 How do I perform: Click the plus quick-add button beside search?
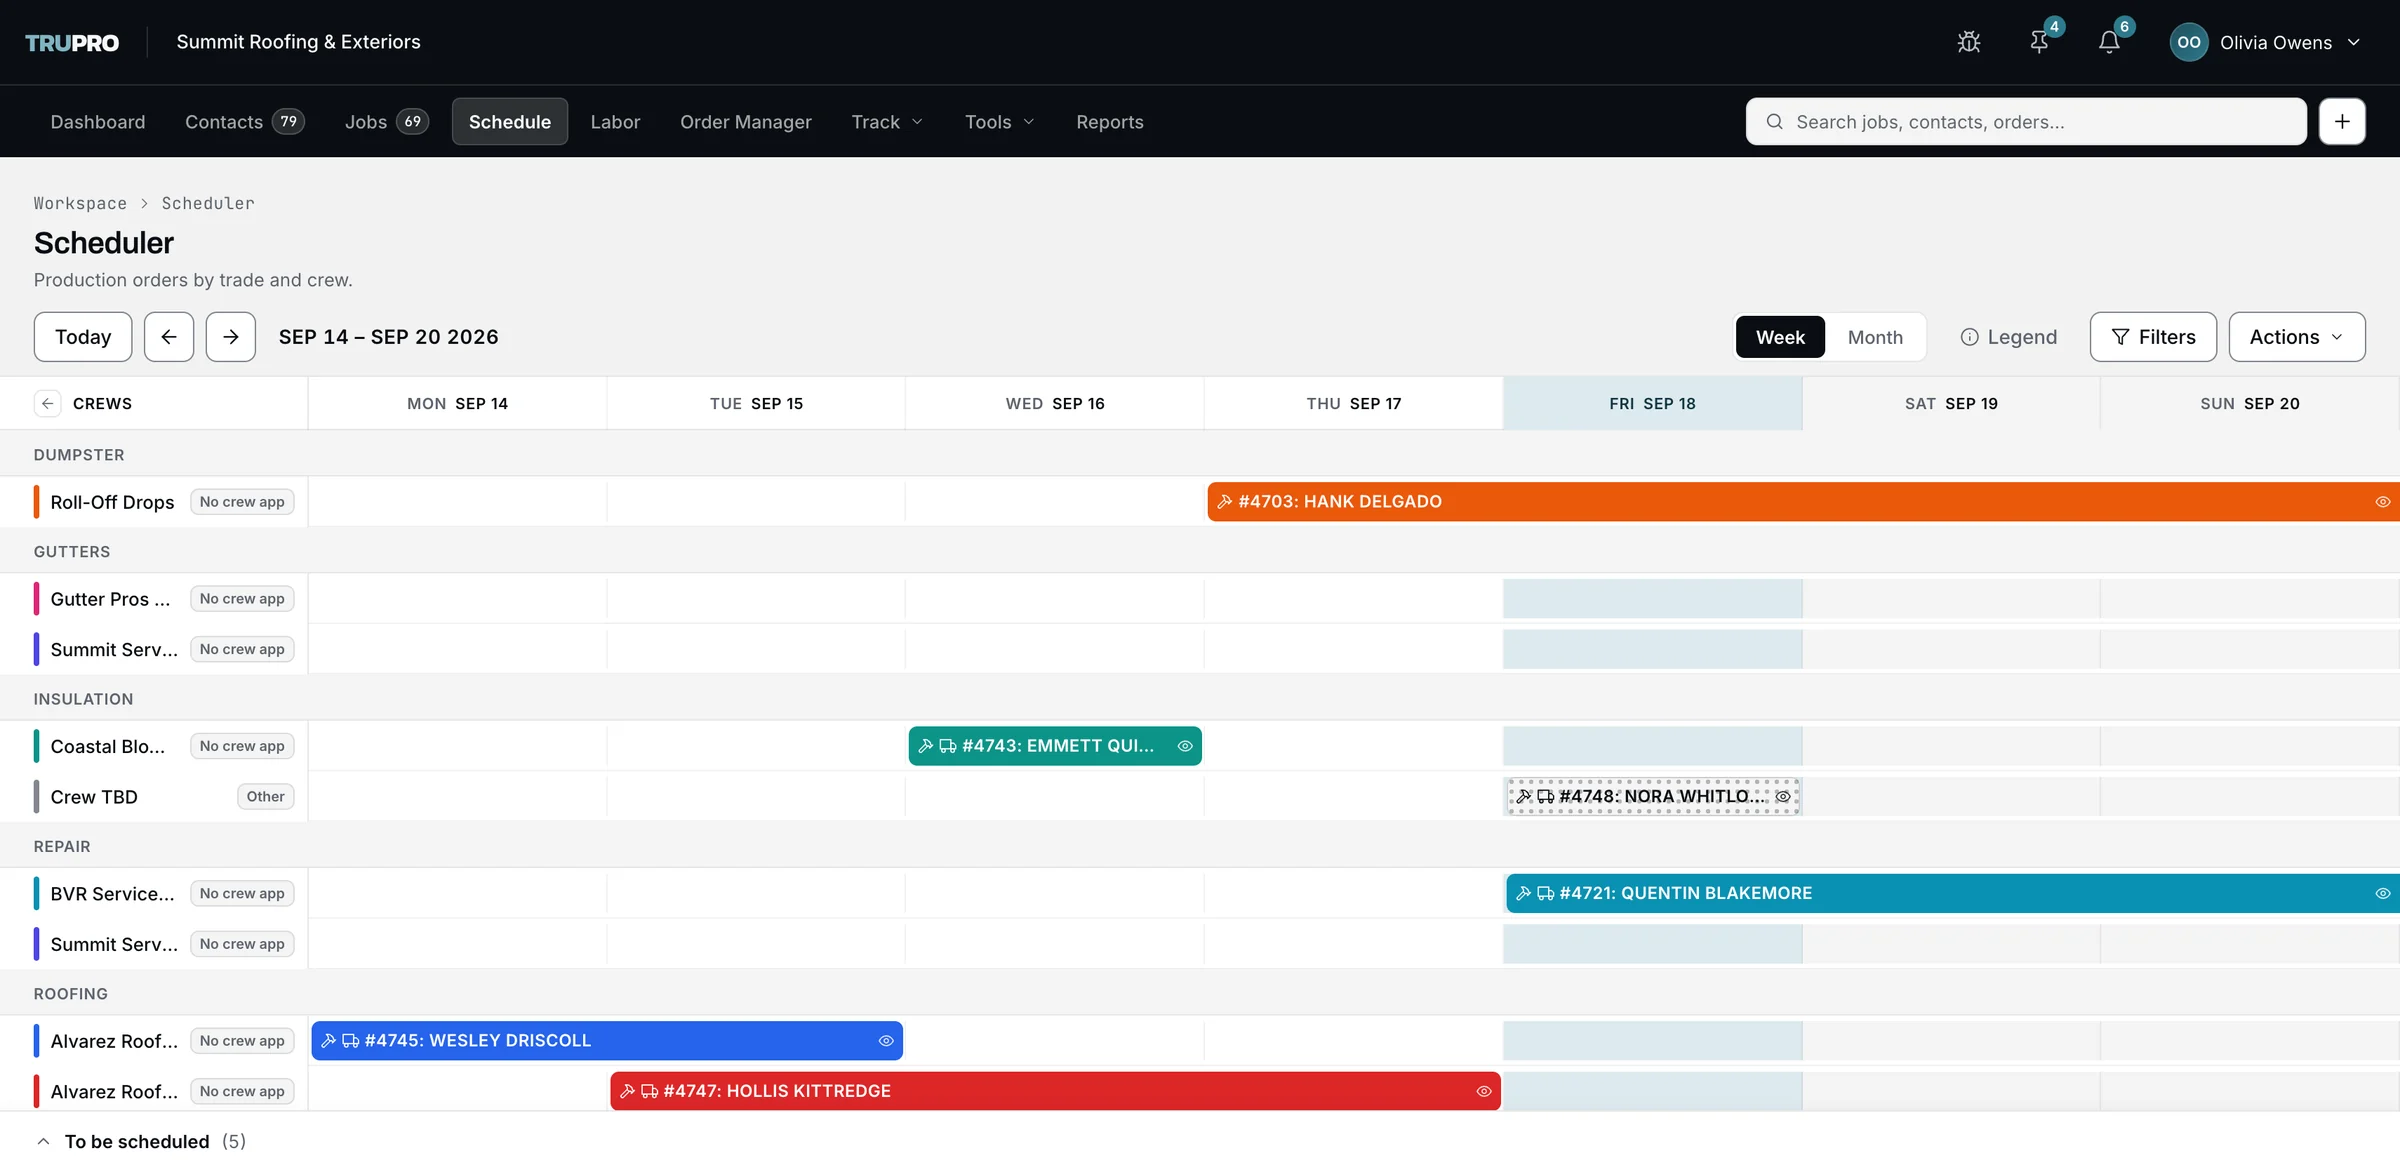(2342, 121)
